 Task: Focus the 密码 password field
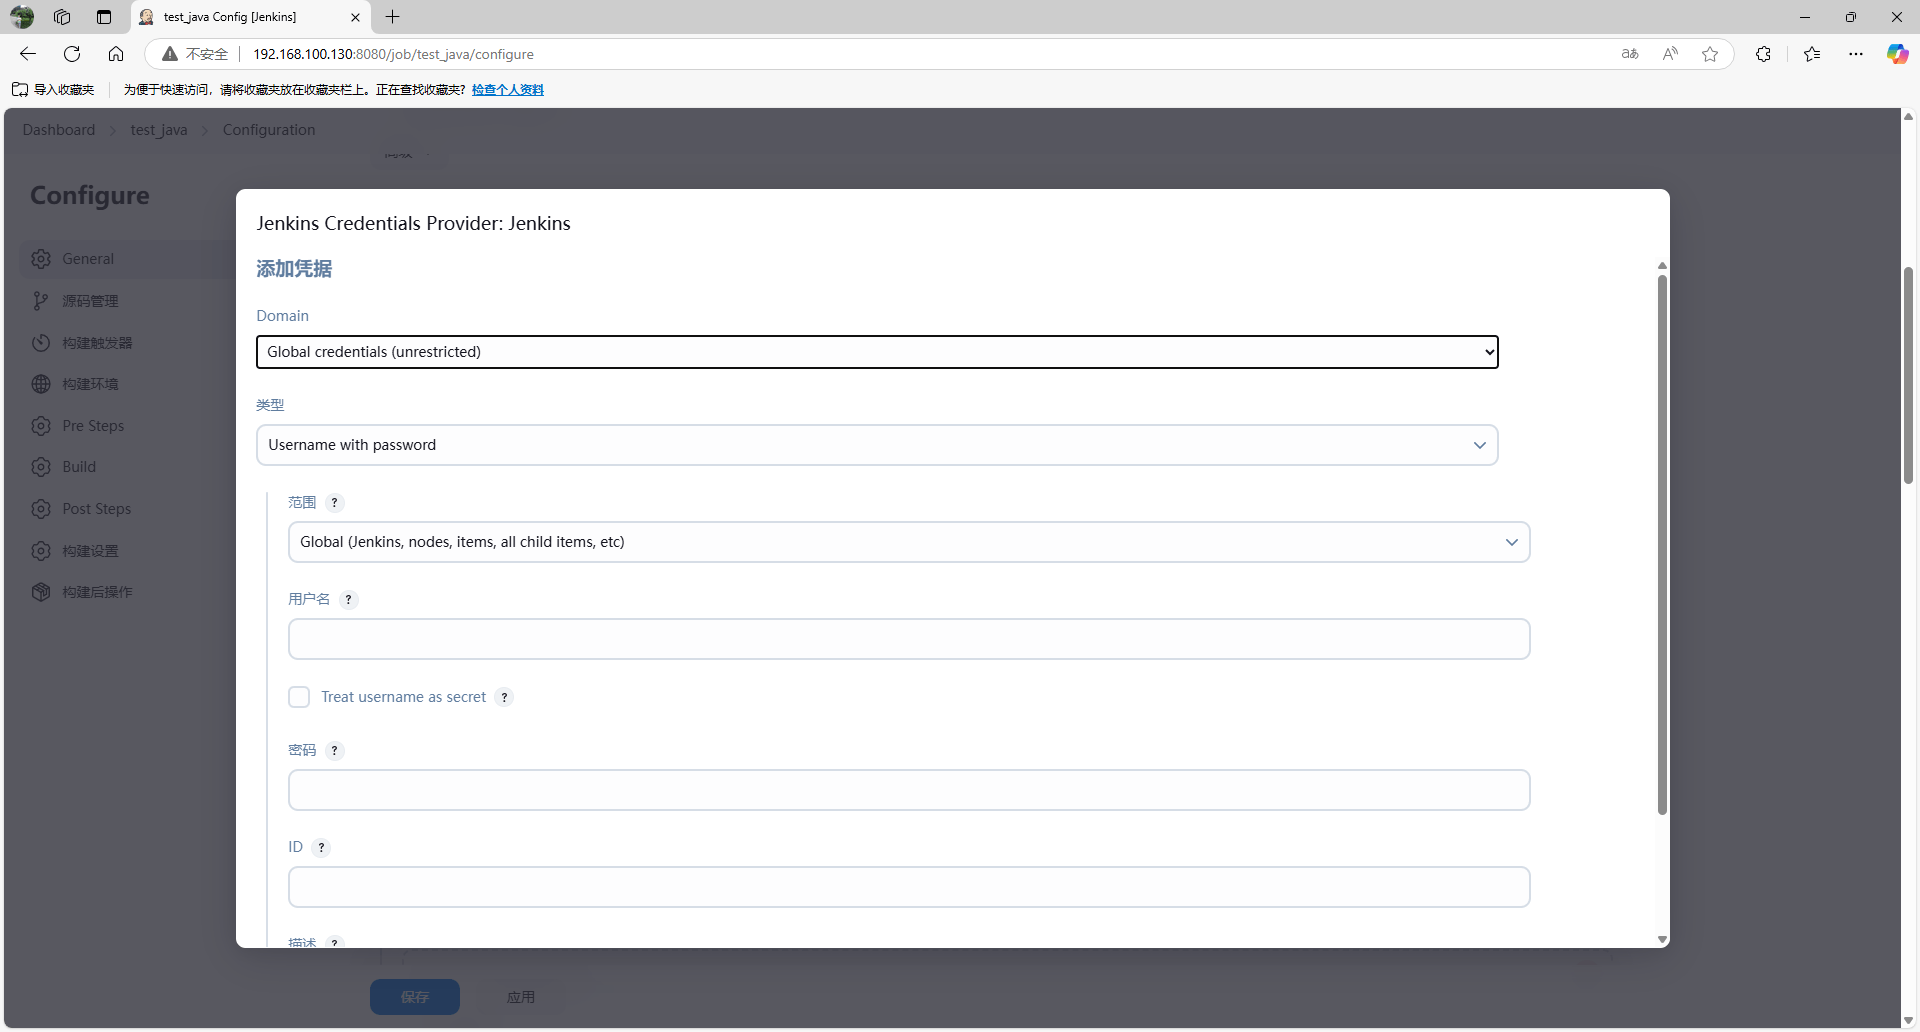[x=908, y=790]
